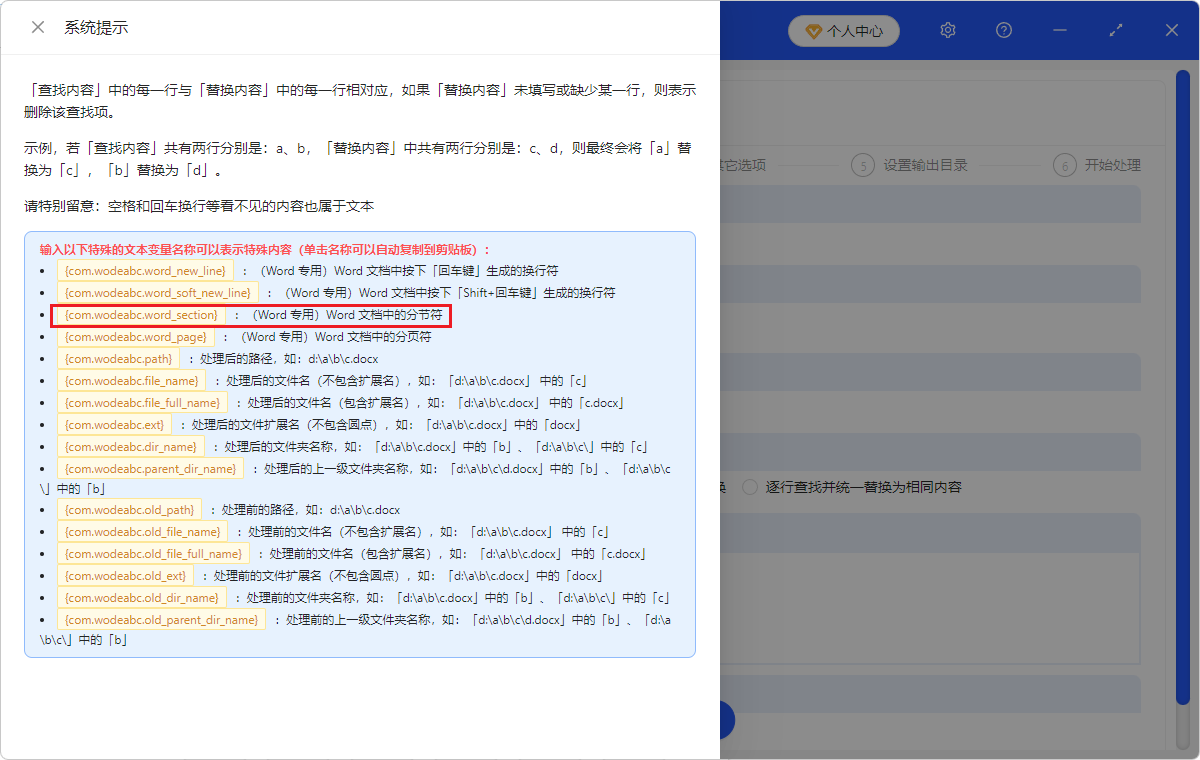
Task: Copy the {com.wodeabc.ext} extension variable
Action: (x=115, y=425)
